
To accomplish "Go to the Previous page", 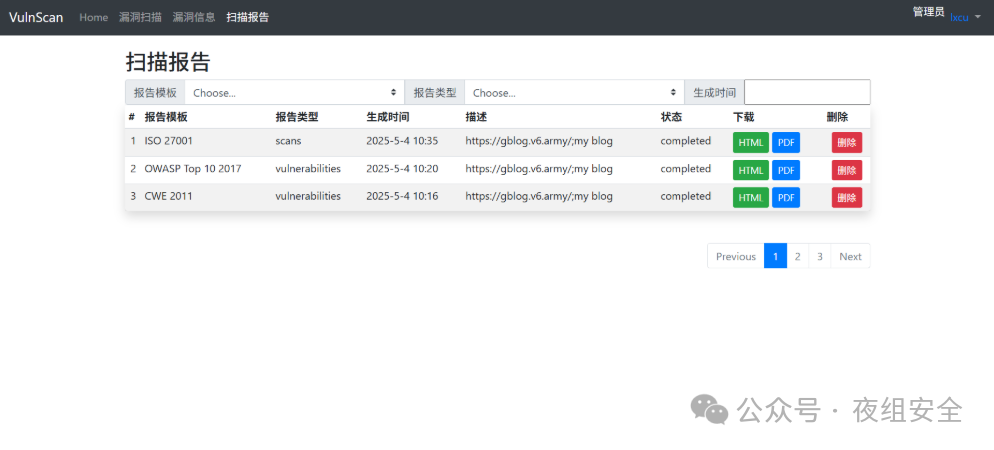I will [x=736, y=256].
